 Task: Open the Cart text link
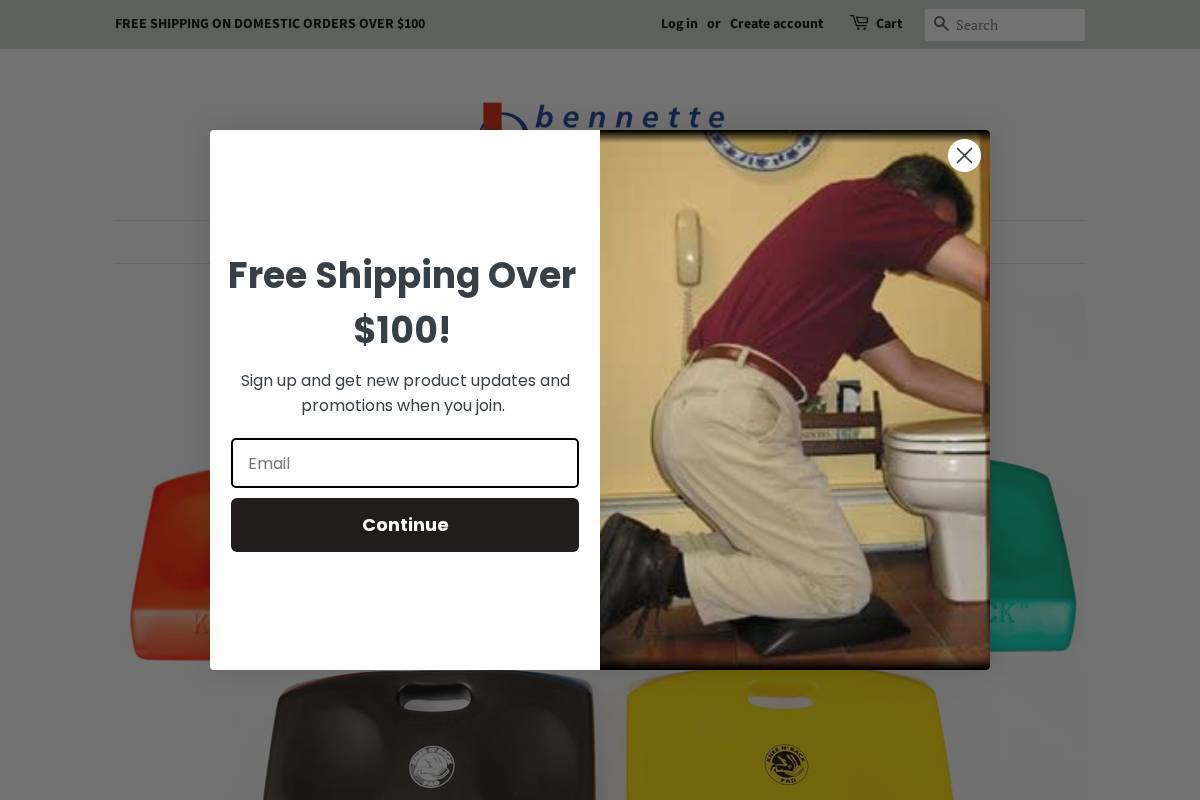click(x=889, y=23)
